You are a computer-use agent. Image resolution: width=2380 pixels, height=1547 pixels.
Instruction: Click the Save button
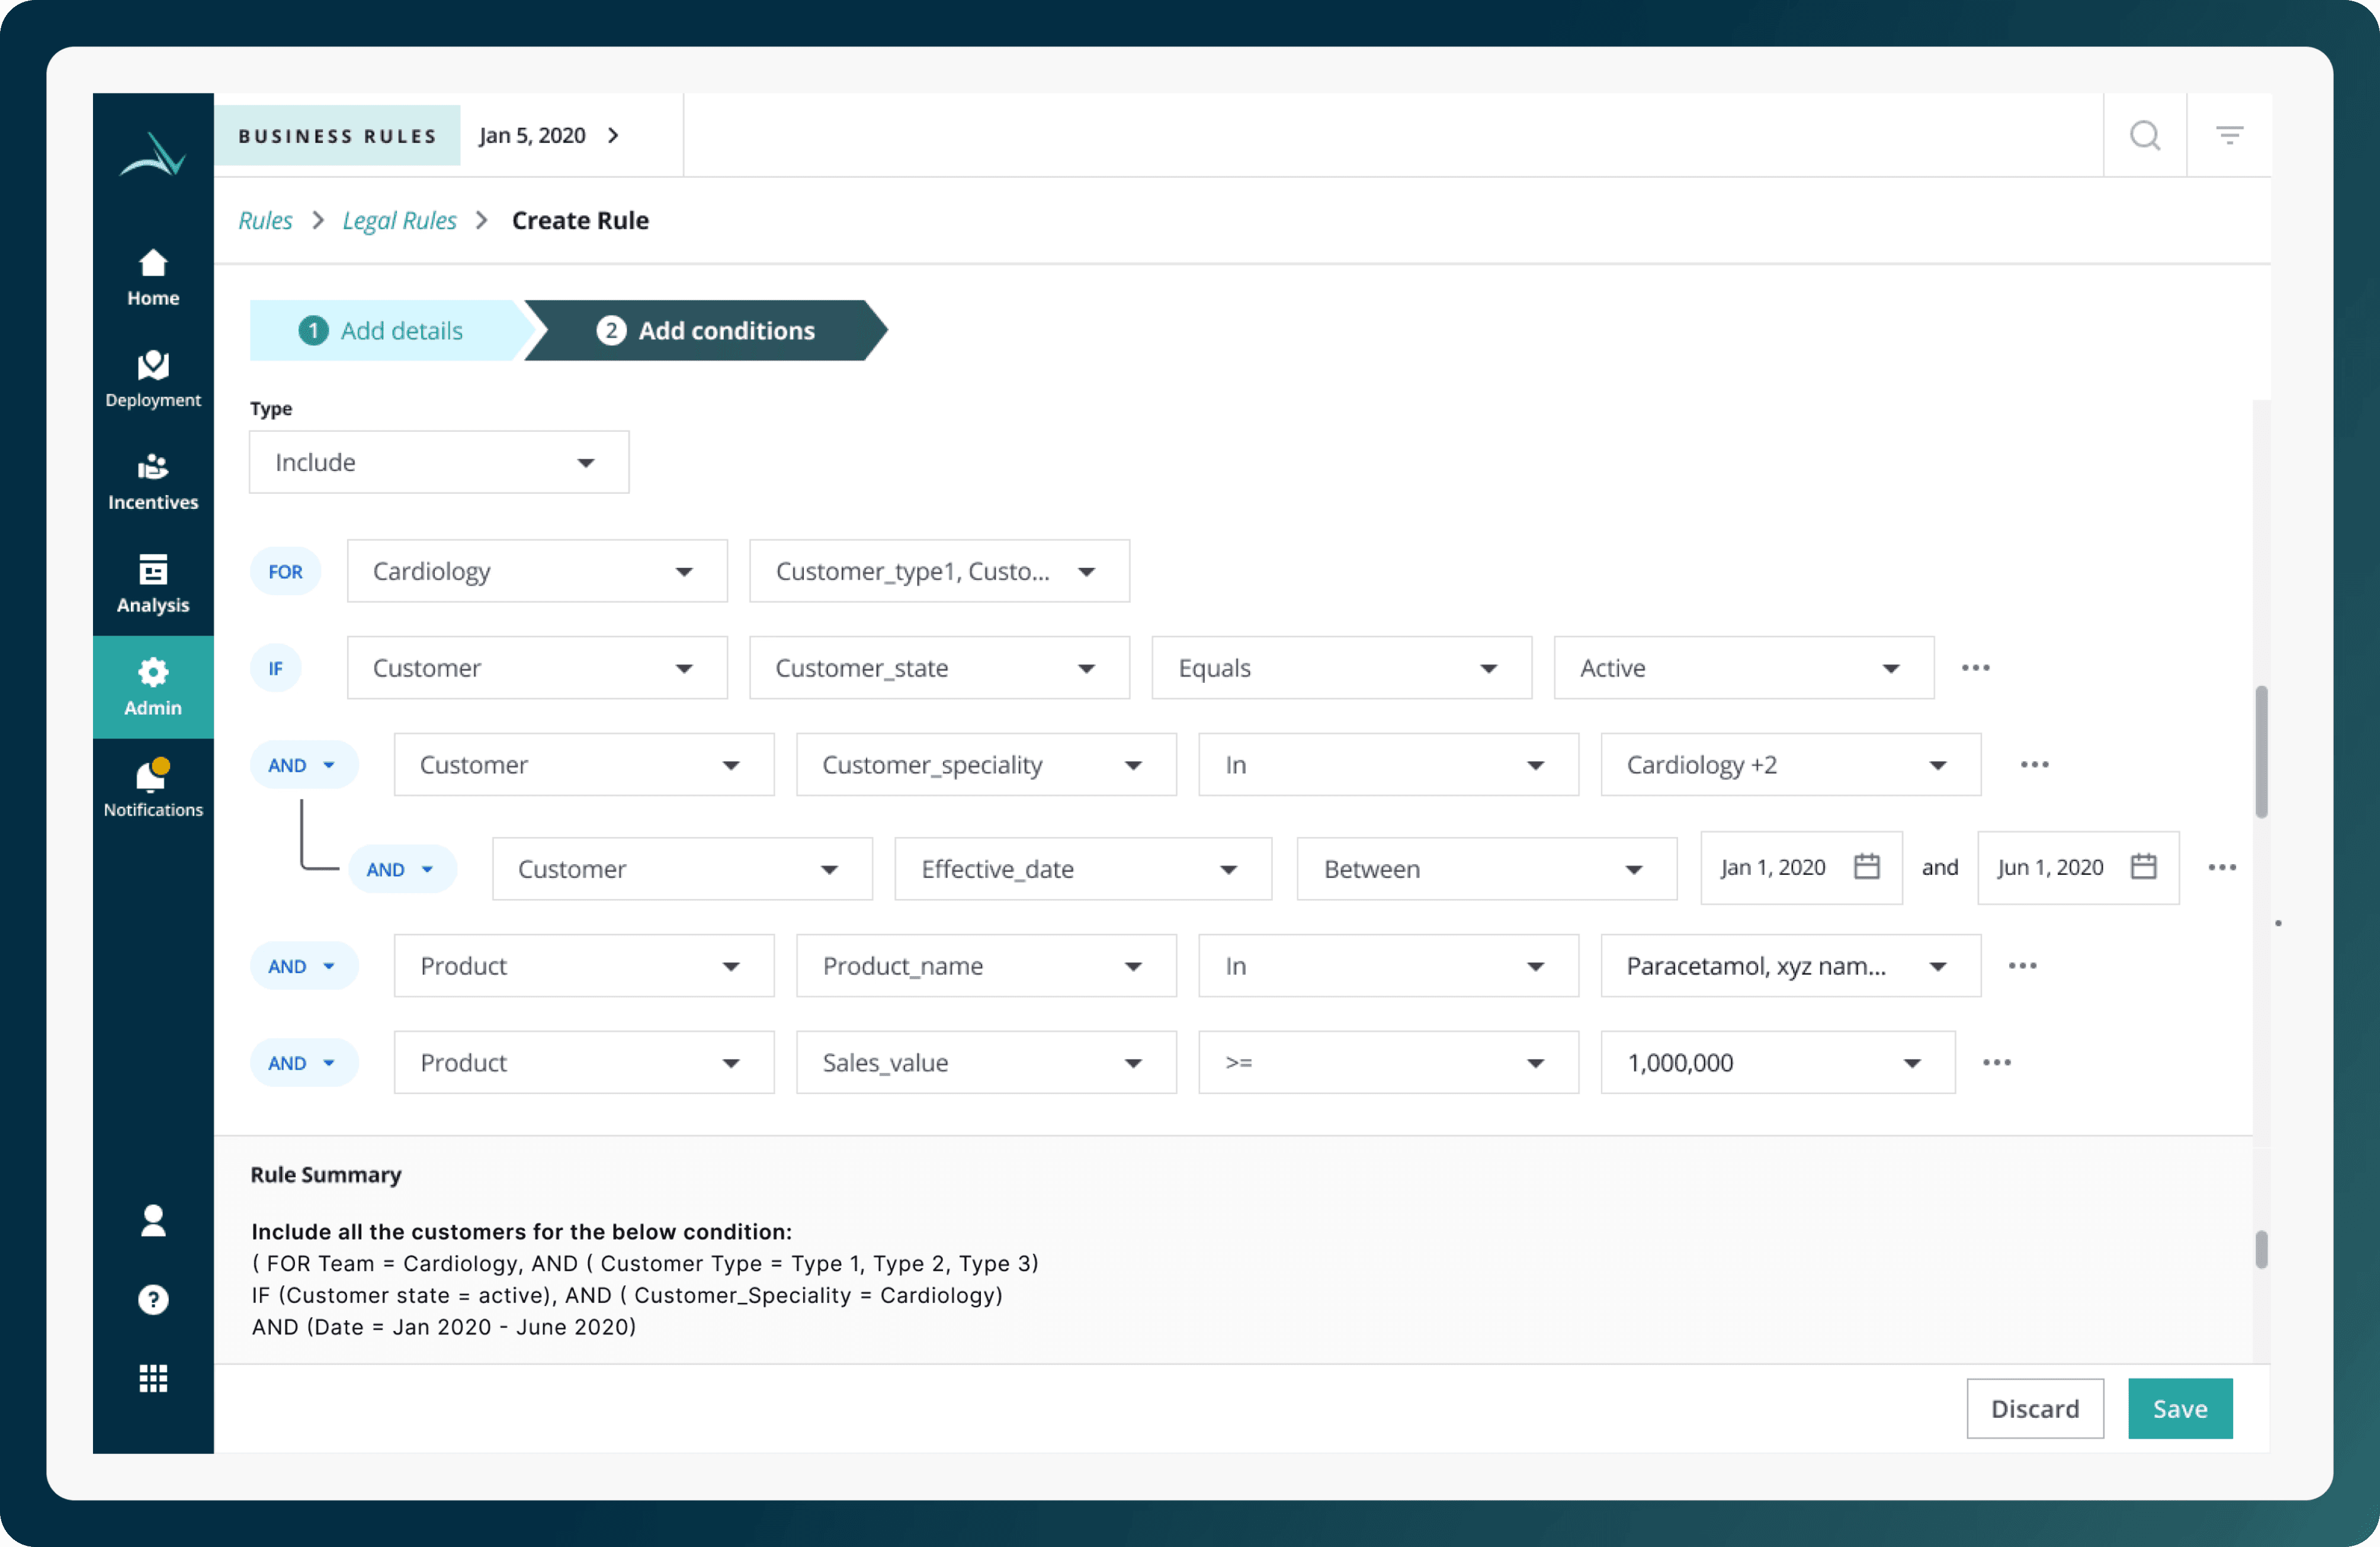click(2179, 1408)
